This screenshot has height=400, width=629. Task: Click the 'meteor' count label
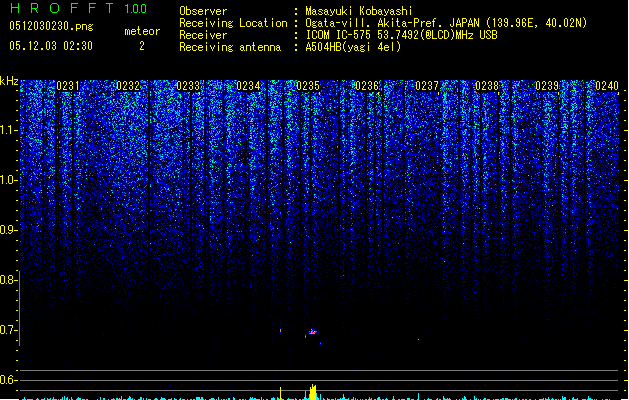(142, 31)
